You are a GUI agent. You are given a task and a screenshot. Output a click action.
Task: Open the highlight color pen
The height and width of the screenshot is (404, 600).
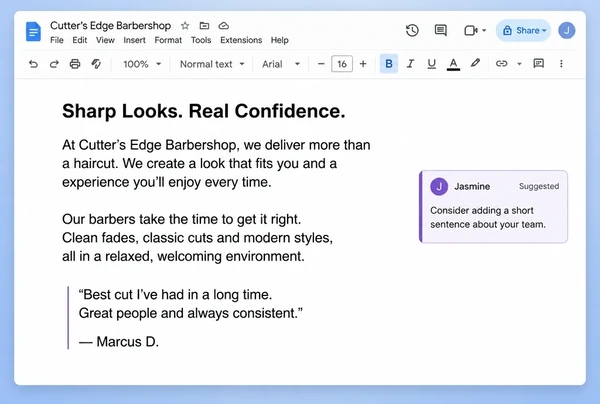tap(475, 63)
